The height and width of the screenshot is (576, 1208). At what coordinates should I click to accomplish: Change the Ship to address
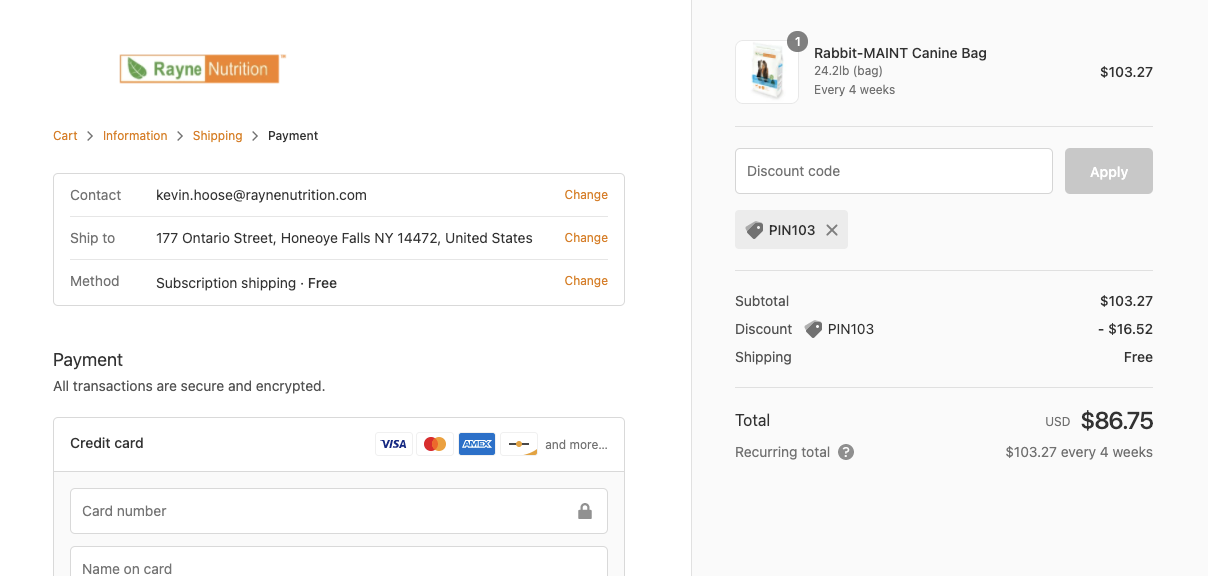(586, 238)
